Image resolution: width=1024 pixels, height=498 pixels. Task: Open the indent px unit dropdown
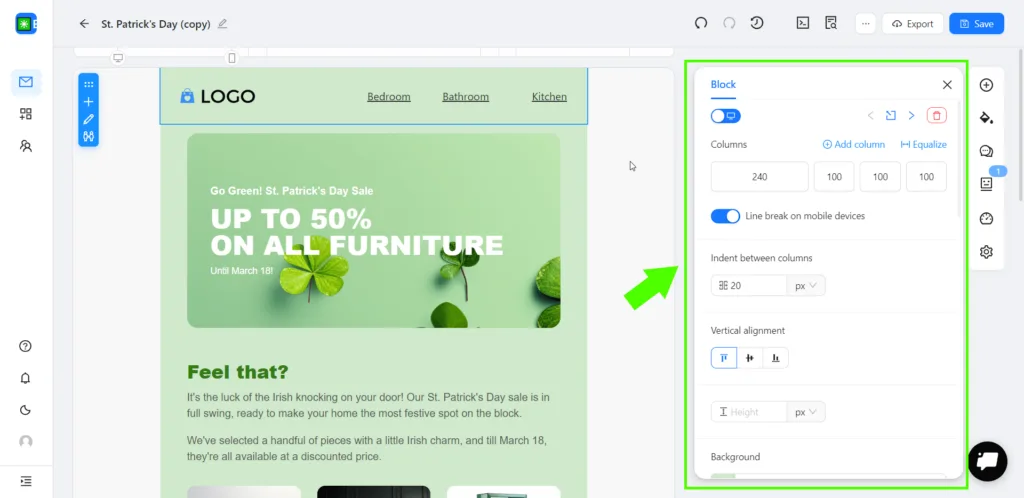(806, 285)
